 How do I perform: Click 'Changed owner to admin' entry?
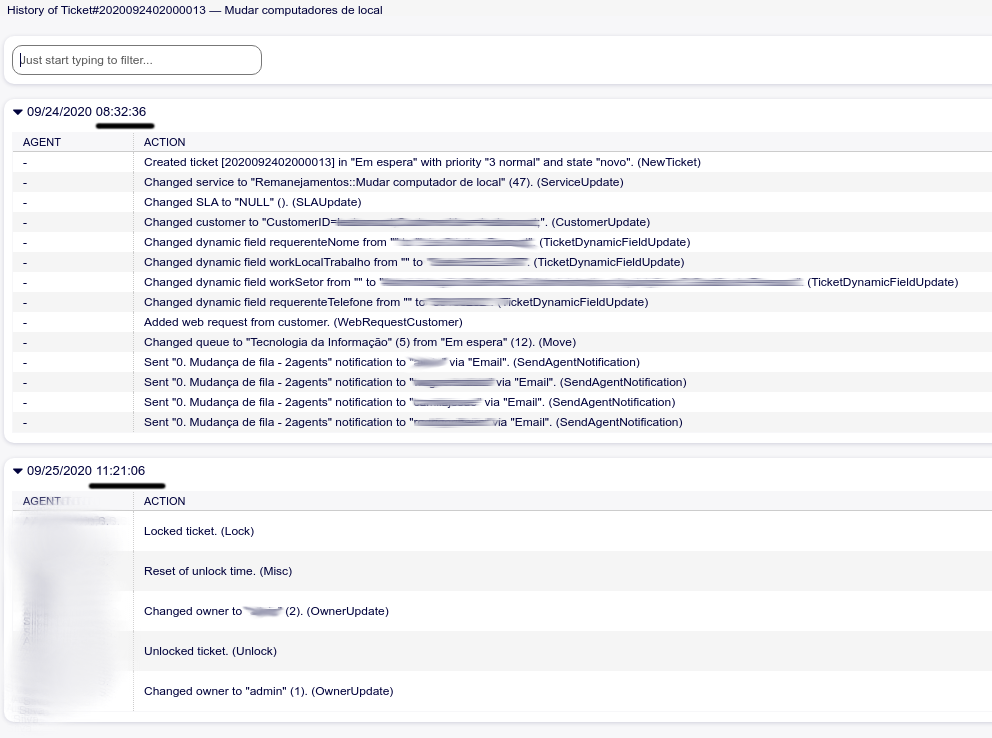(268, 691)
